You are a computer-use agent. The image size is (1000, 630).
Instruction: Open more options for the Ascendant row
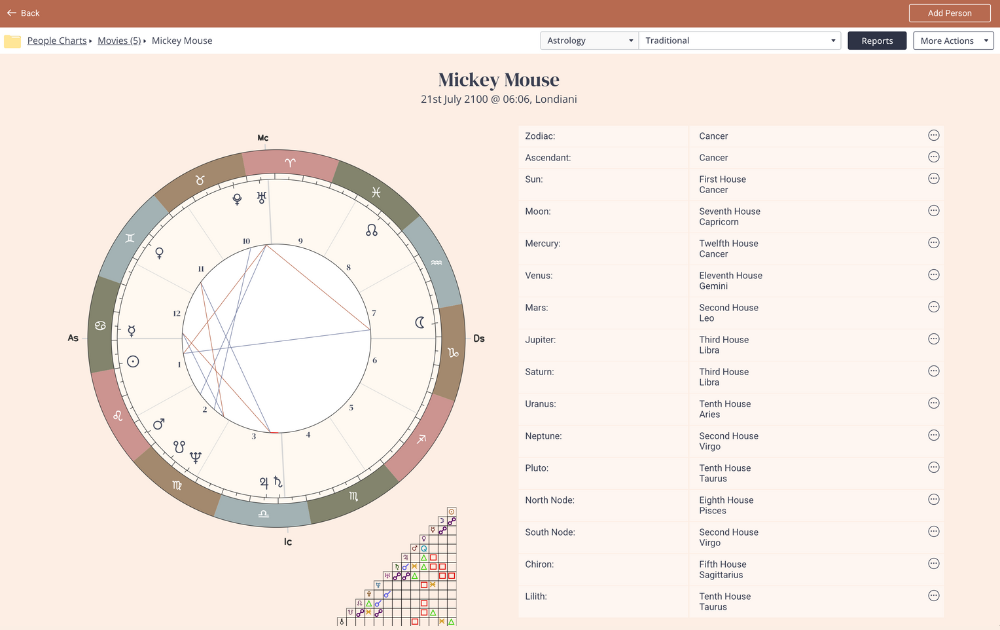(x=934, y=157)
